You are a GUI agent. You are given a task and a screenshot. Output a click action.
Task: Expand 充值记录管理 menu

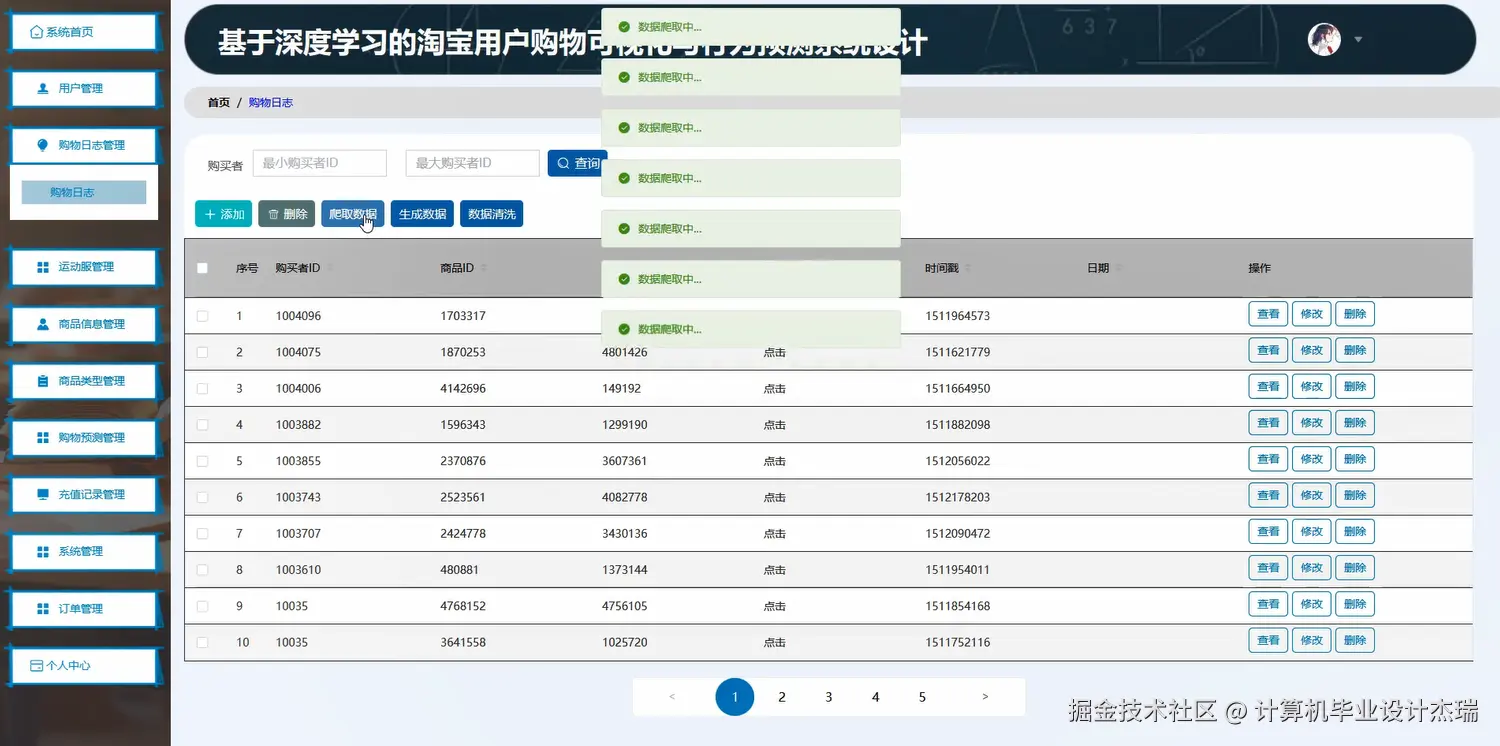pos(83,494)
